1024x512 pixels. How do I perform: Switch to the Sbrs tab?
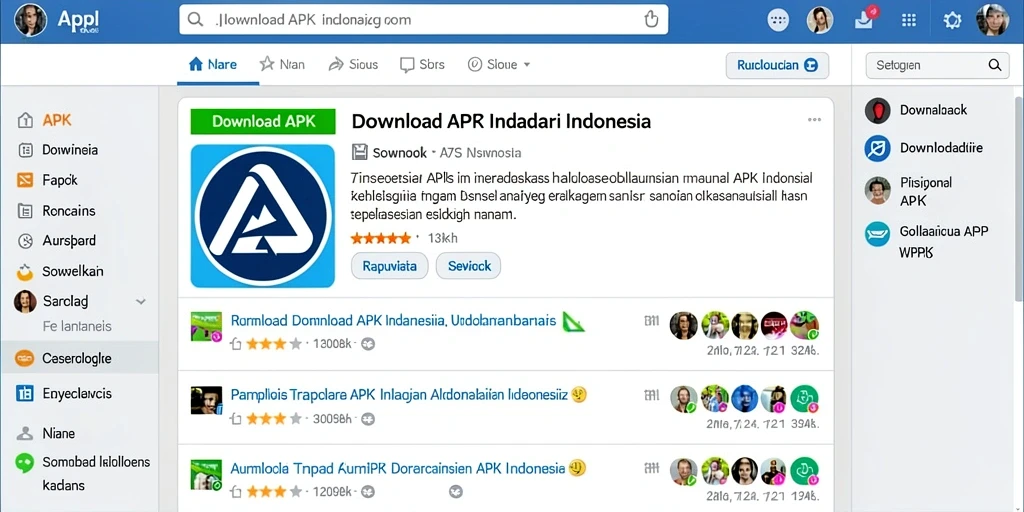[423, 64]
